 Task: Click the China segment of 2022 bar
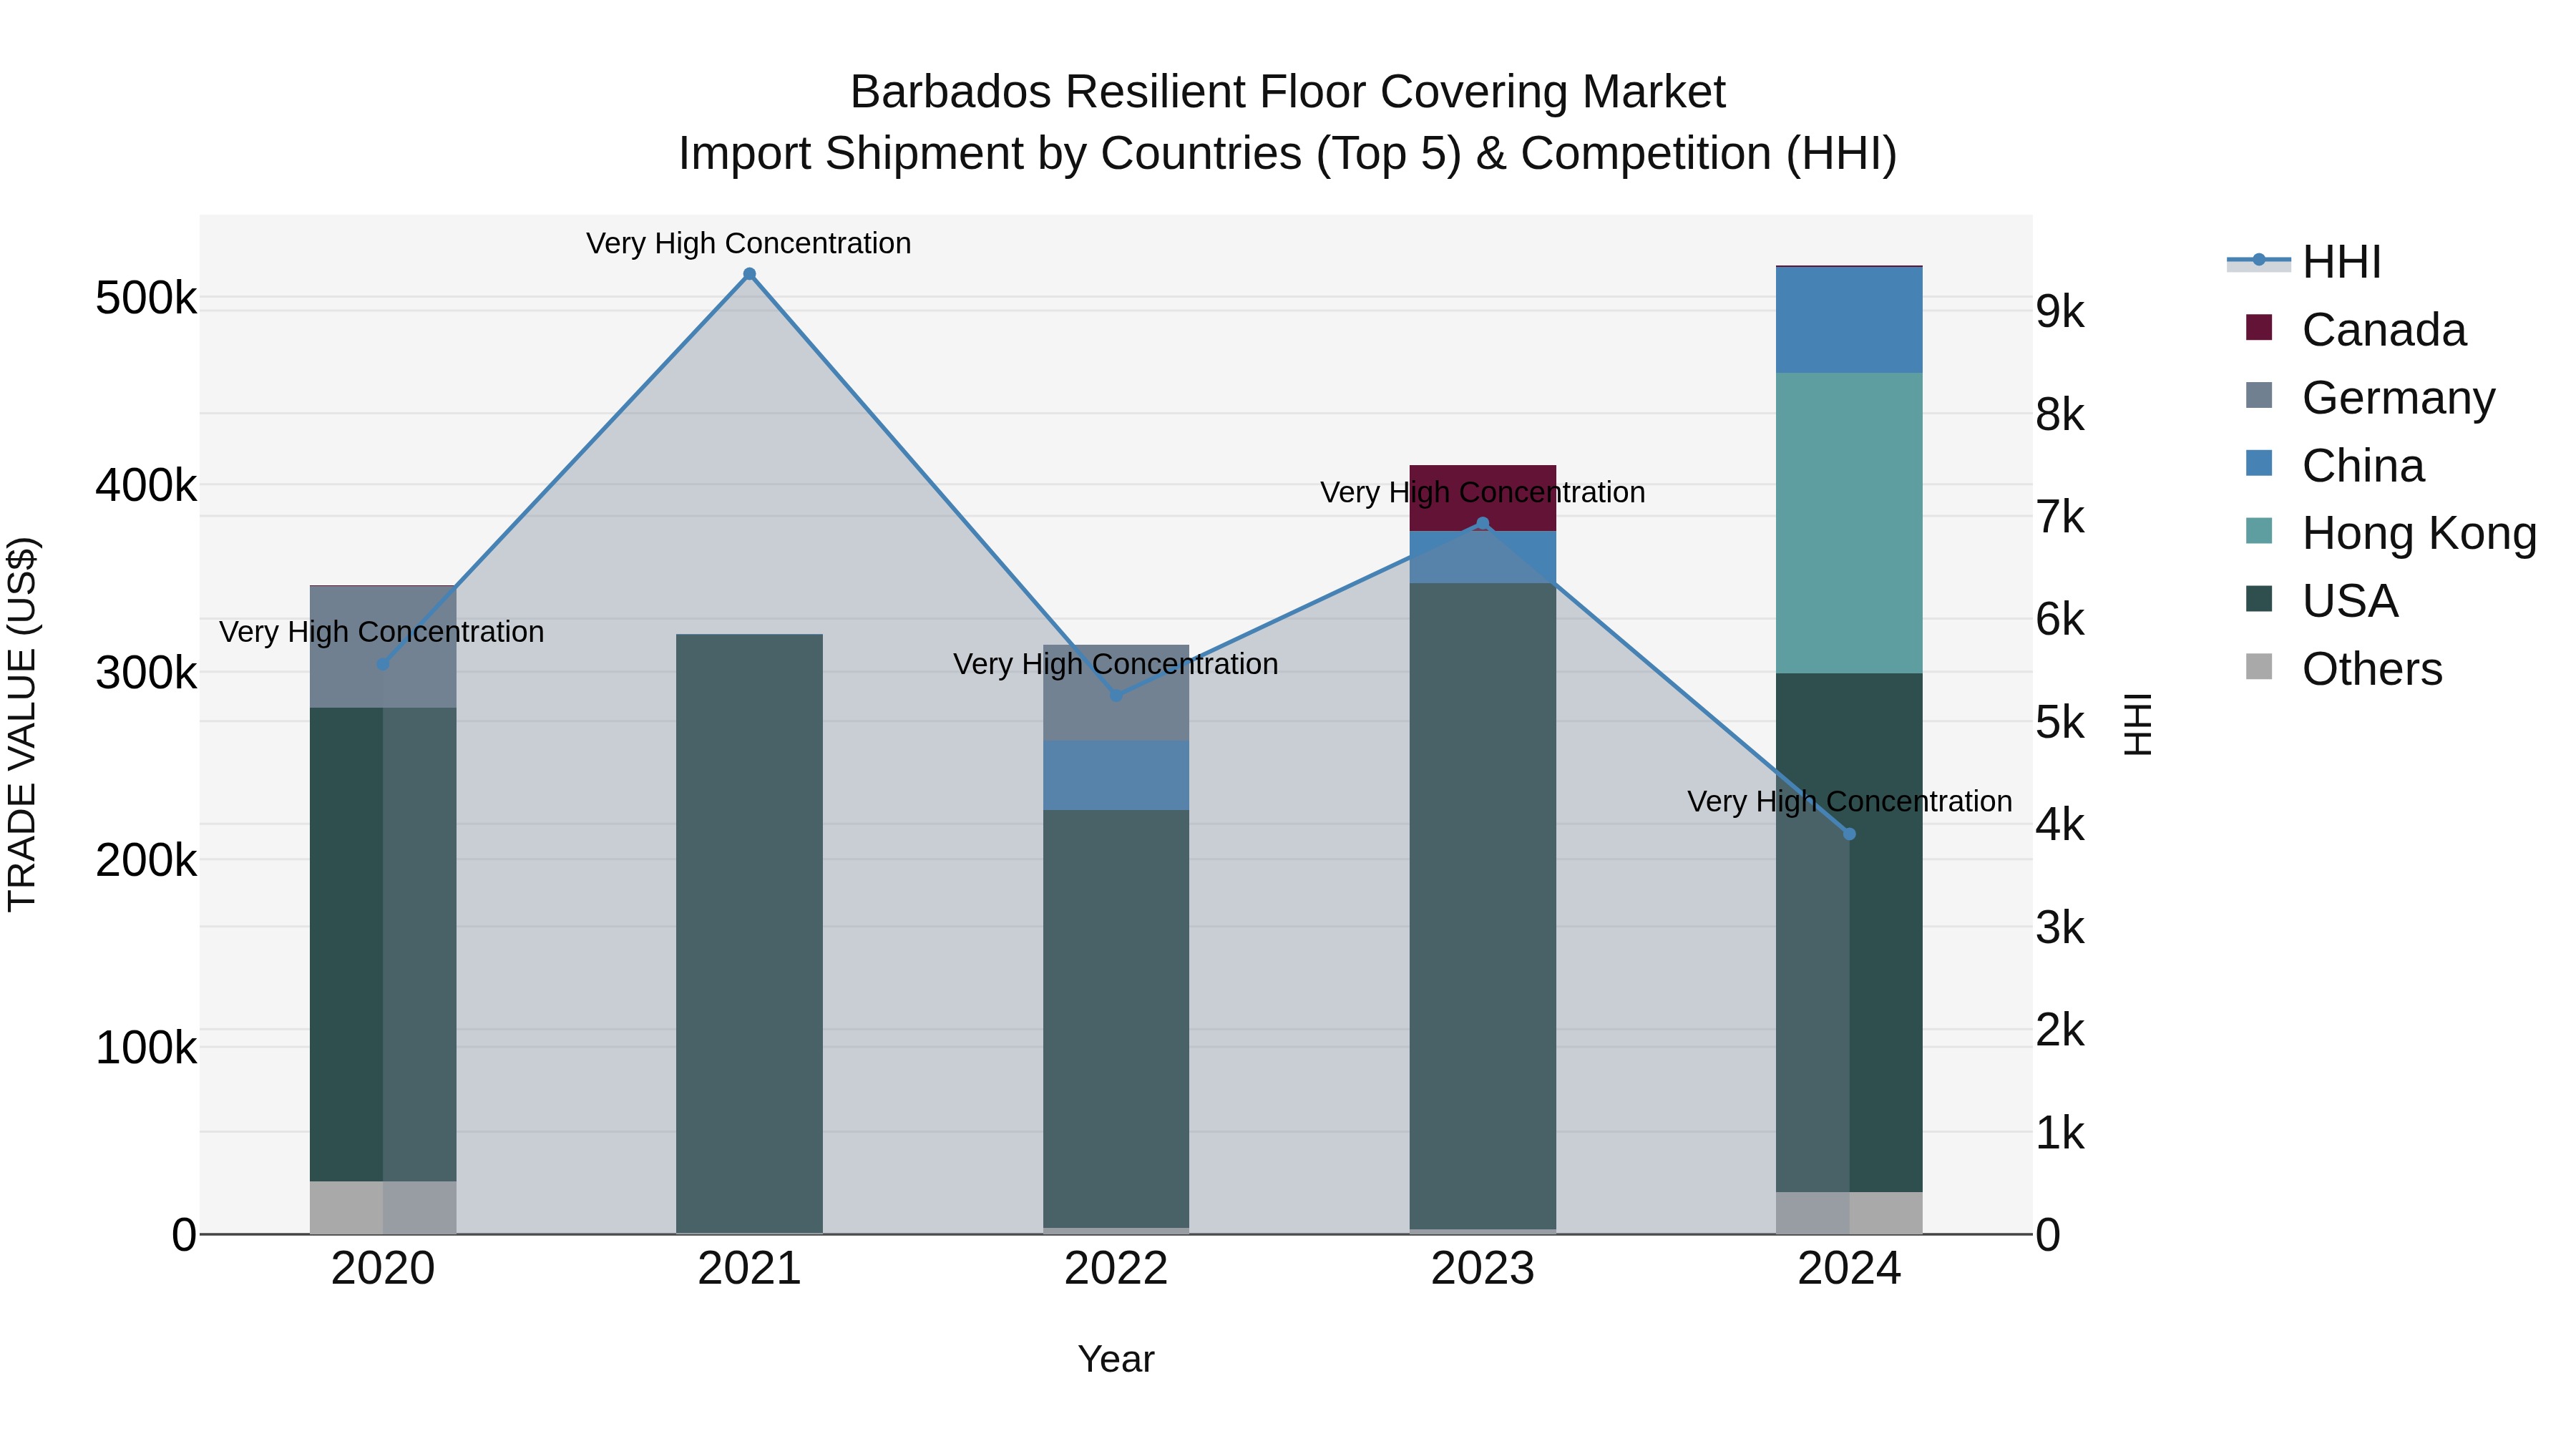tap(1116, 775)
